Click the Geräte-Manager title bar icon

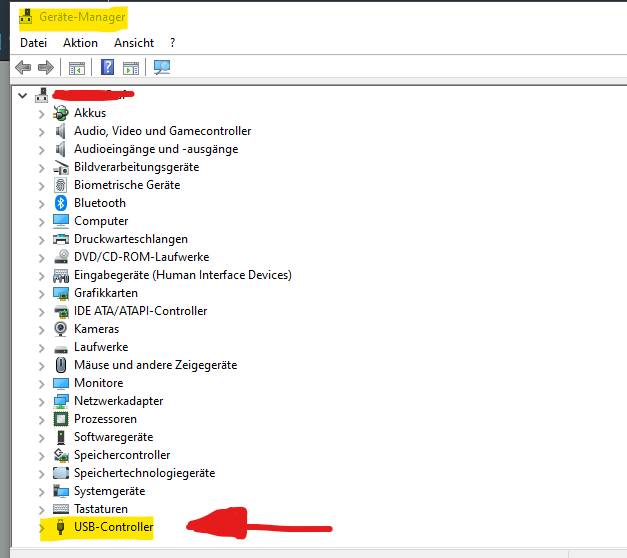tap(26, 17)
